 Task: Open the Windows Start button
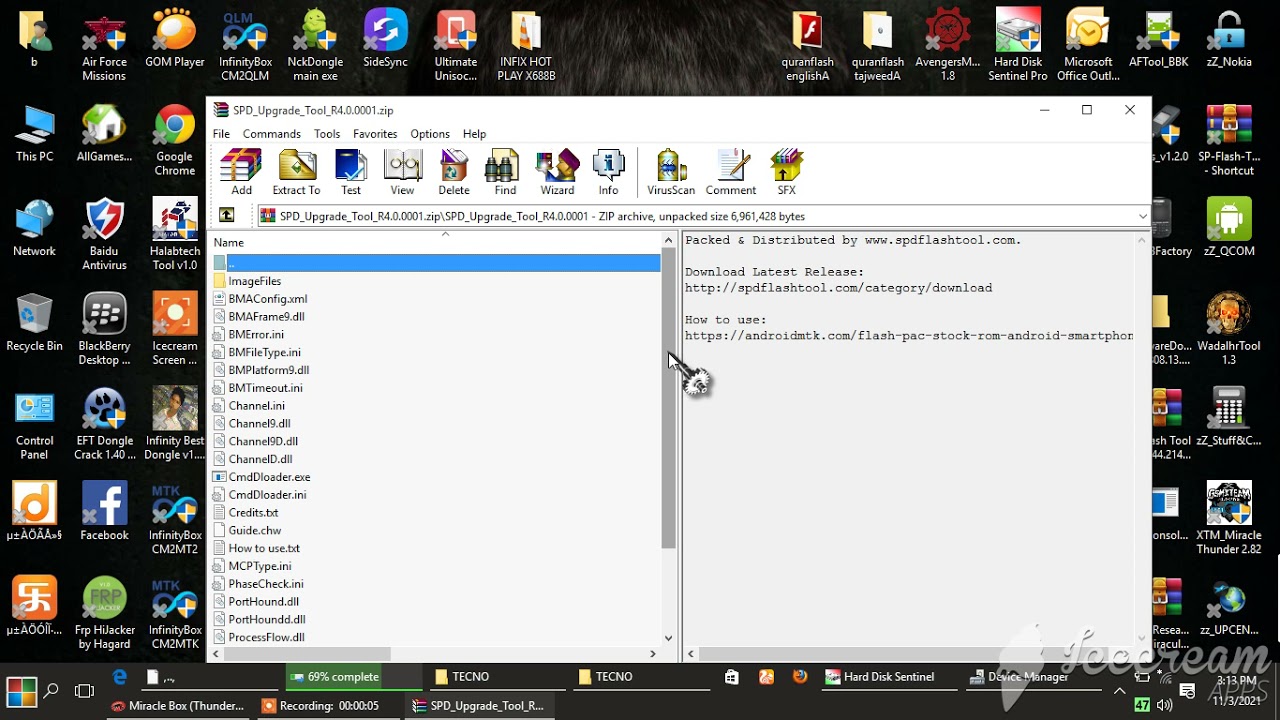[x=21, y=691]
